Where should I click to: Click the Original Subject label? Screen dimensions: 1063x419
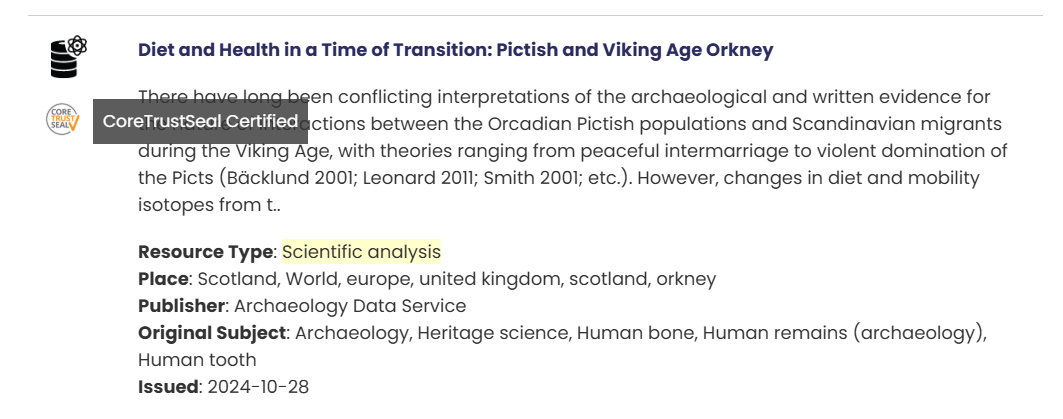(212, 333)
